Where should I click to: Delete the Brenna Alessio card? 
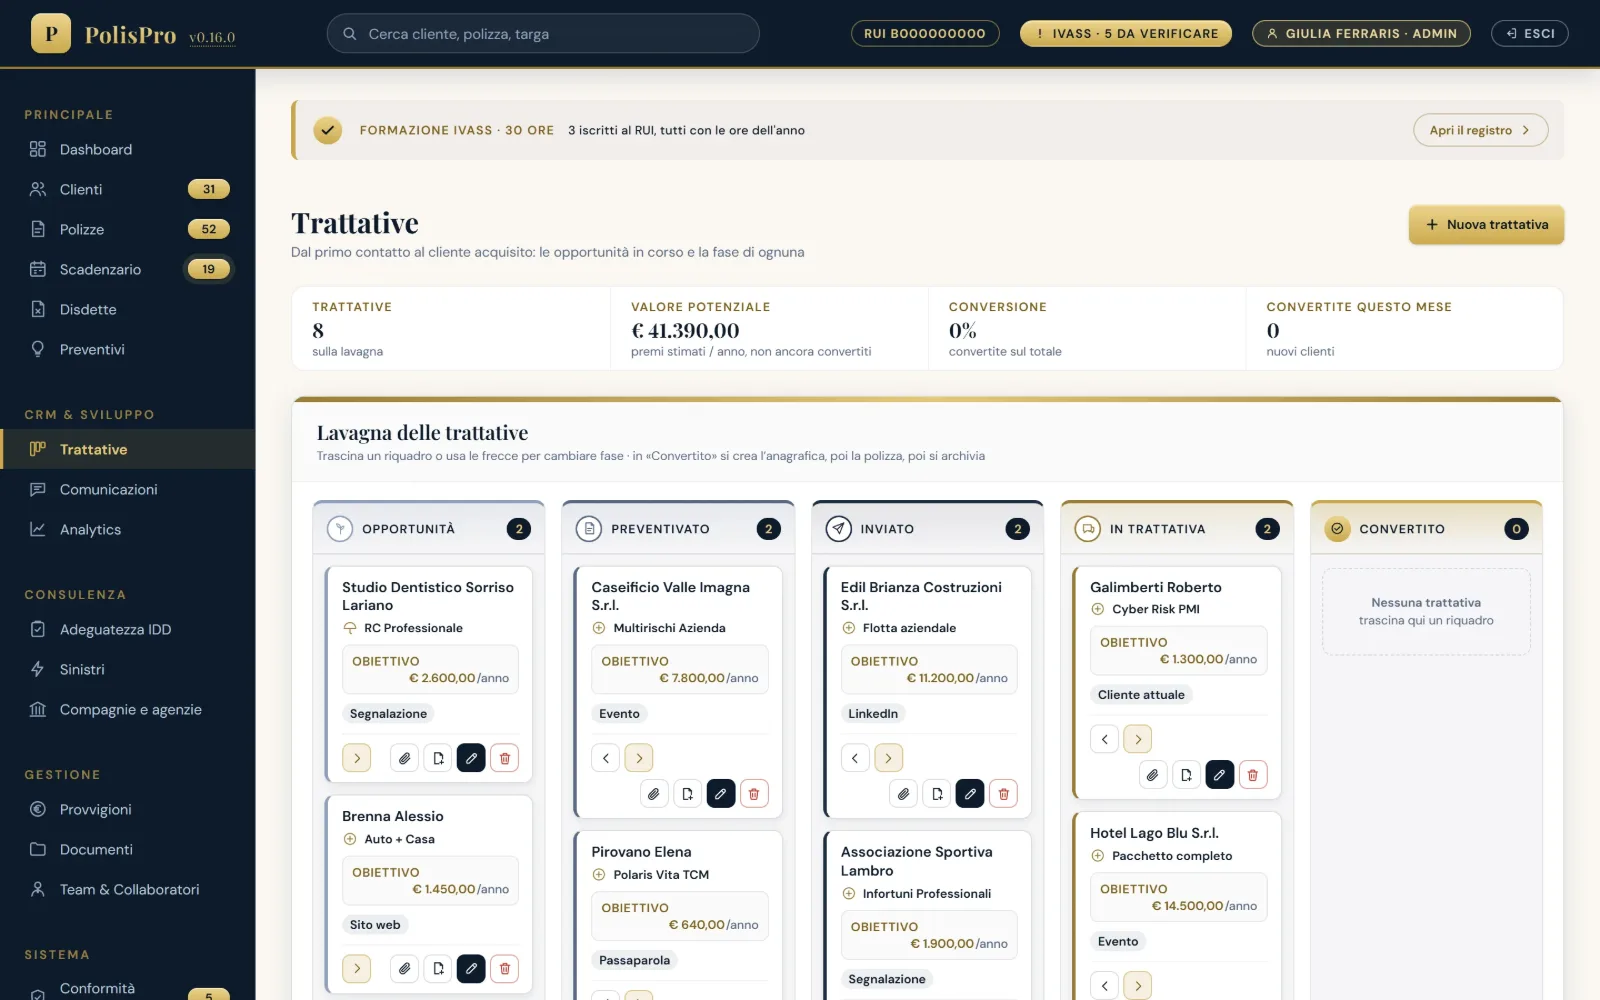[505, 968]
